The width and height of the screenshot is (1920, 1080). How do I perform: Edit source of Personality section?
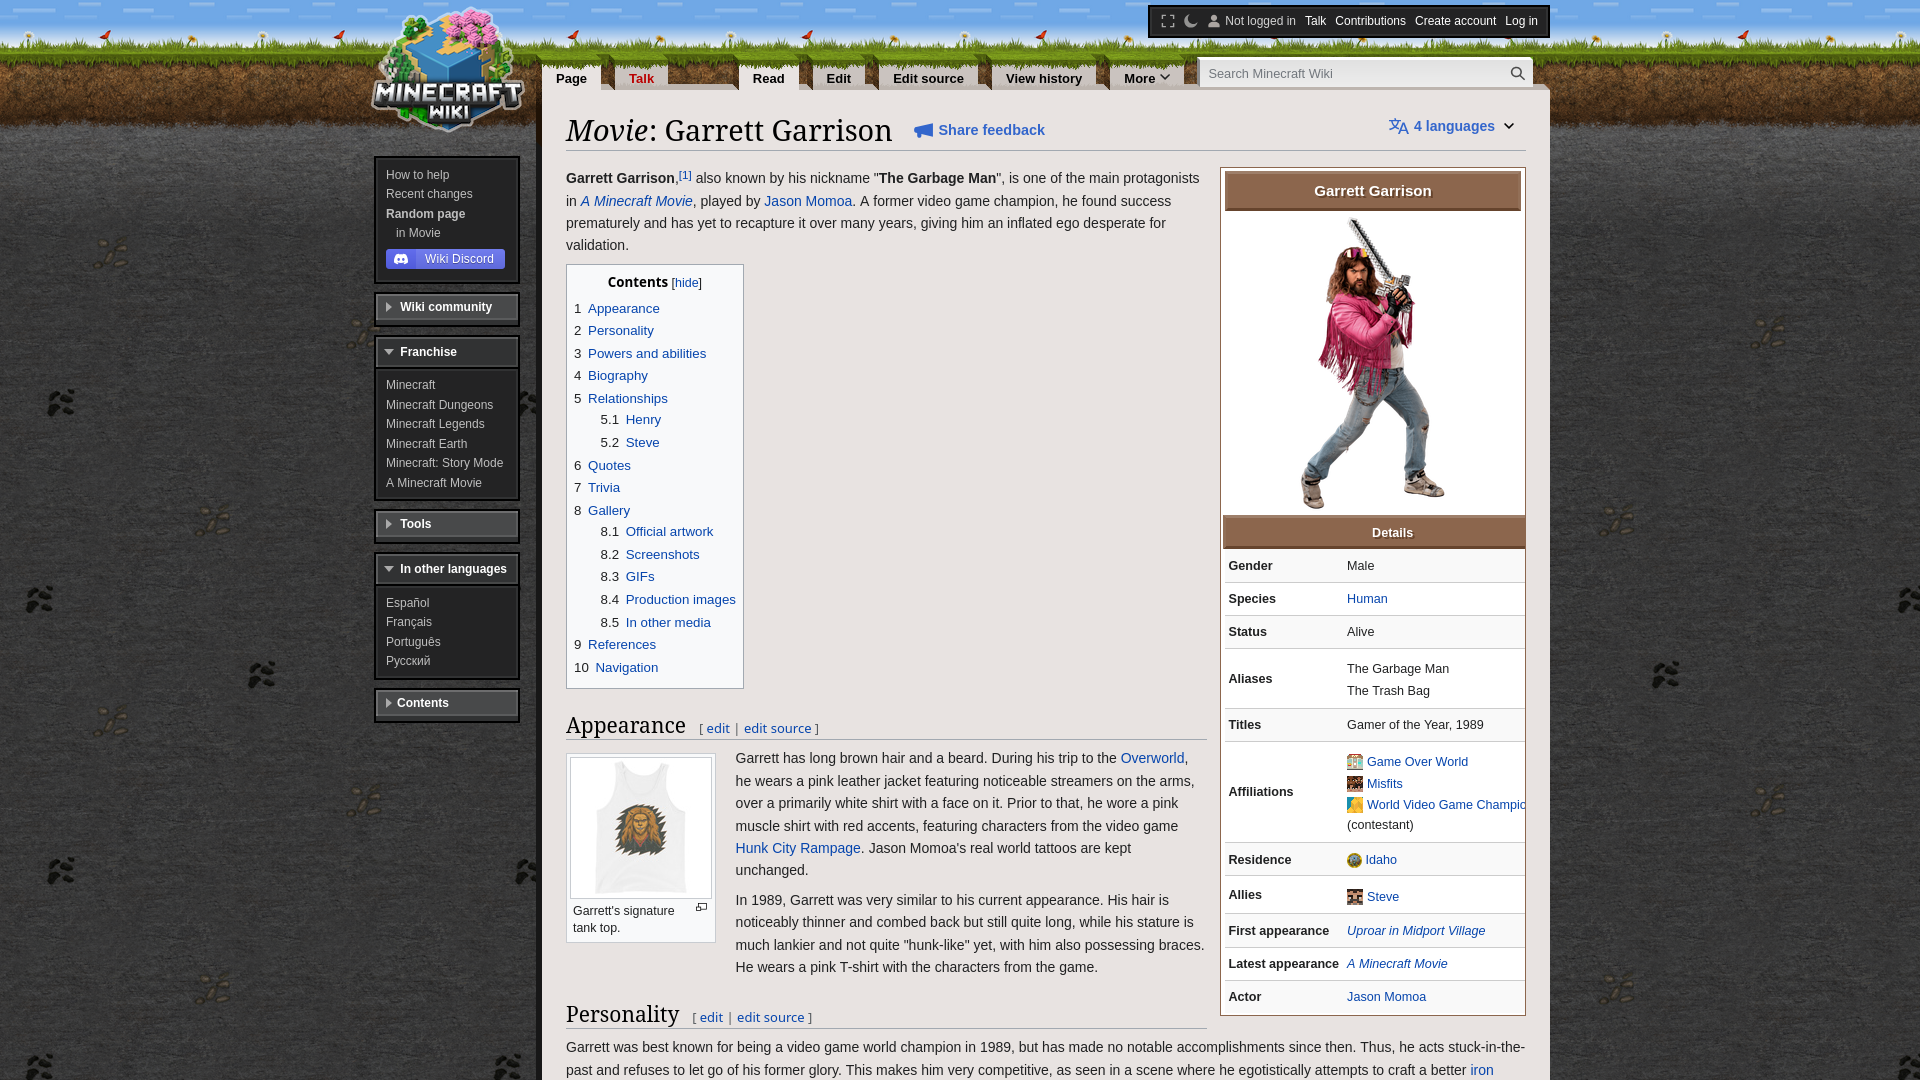click(x=770, y=1018)
